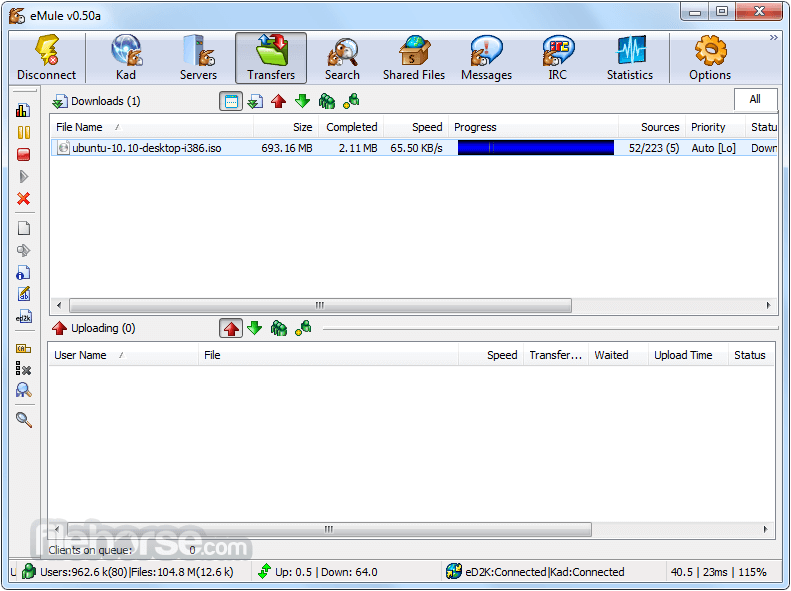The width and height of the screenshot is (791, 591).
Task: Click the edit comments pencil icon
Action: coord(23,294)
